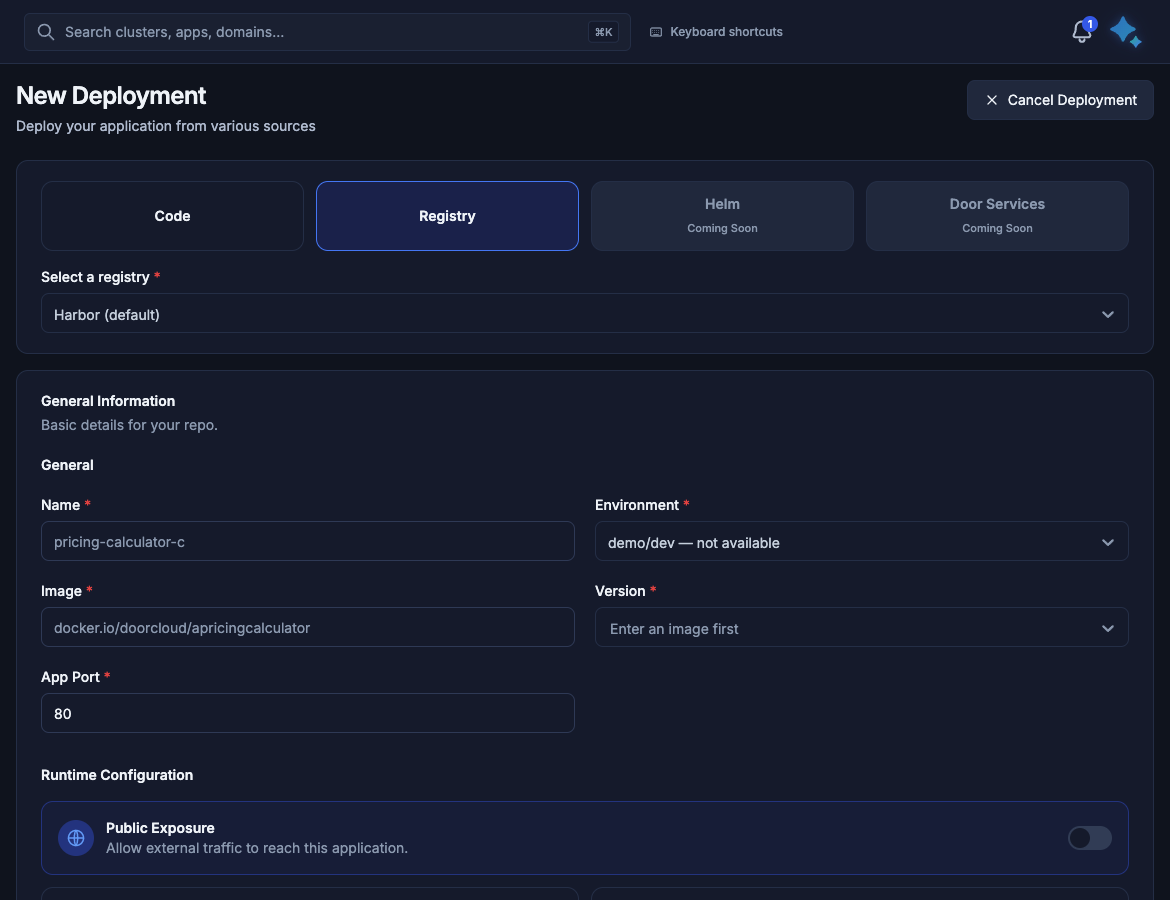Click the ⌘K shortcut badge
This screenshot has height=900, width=1170.
[x=603, y=32]
